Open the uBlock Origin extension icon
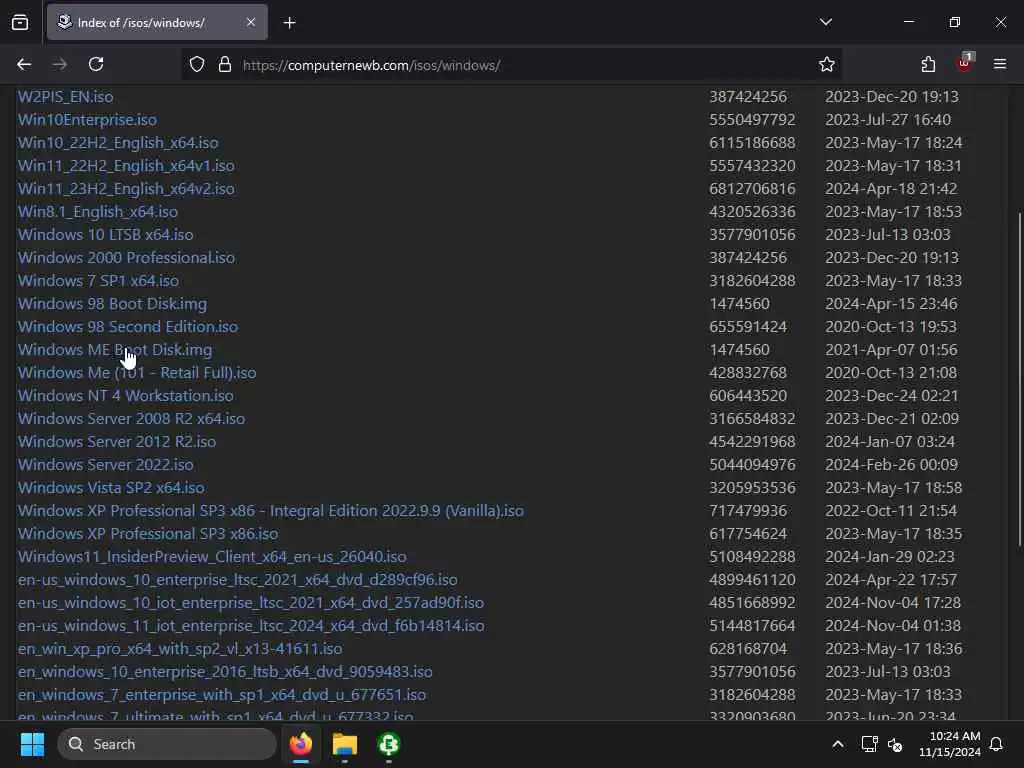Image resolution: width=1024 pixels, height=768 pixels. click(964, 63)
